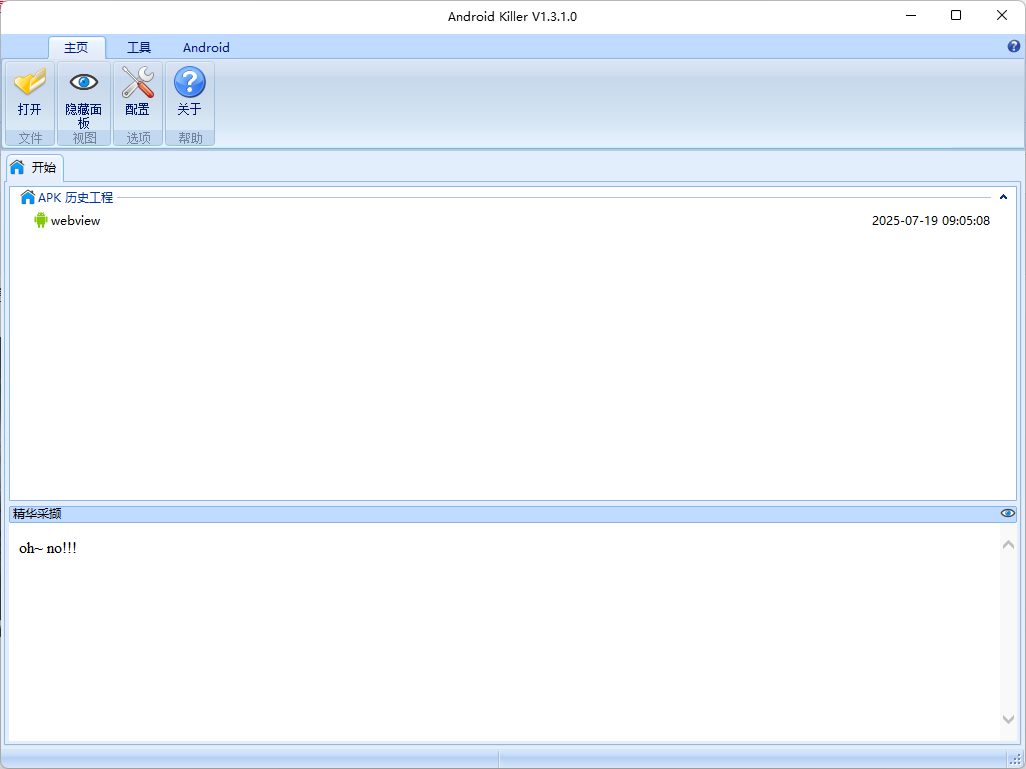Close the Android Killer window

click(1002, 15)
